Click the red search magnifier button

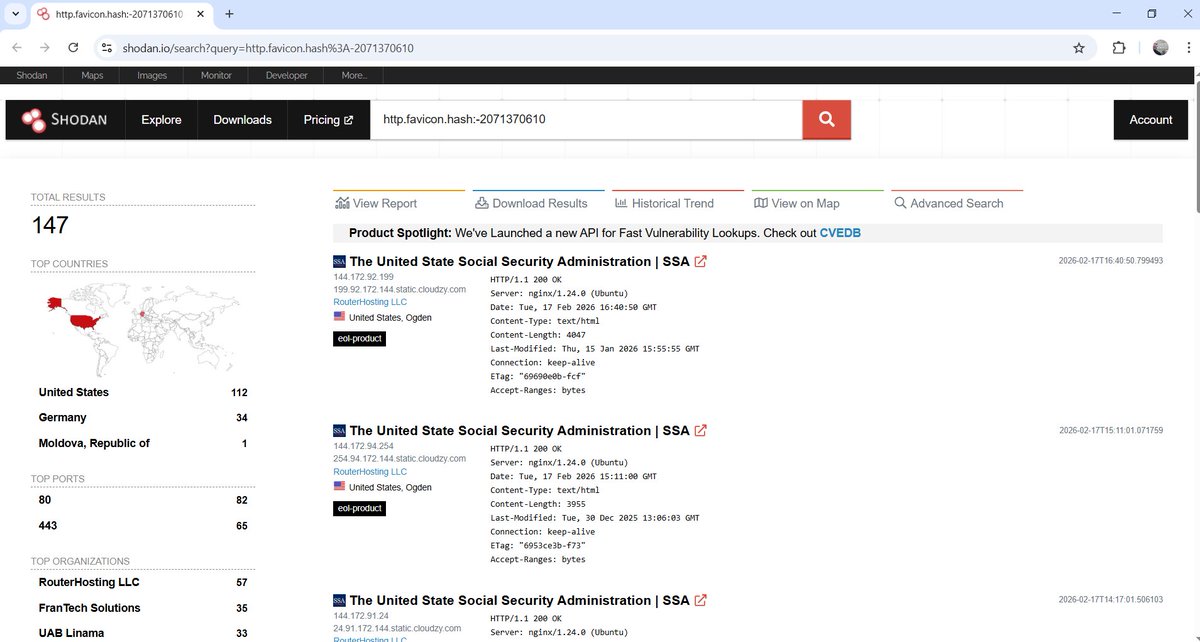[x=826, y=120]
